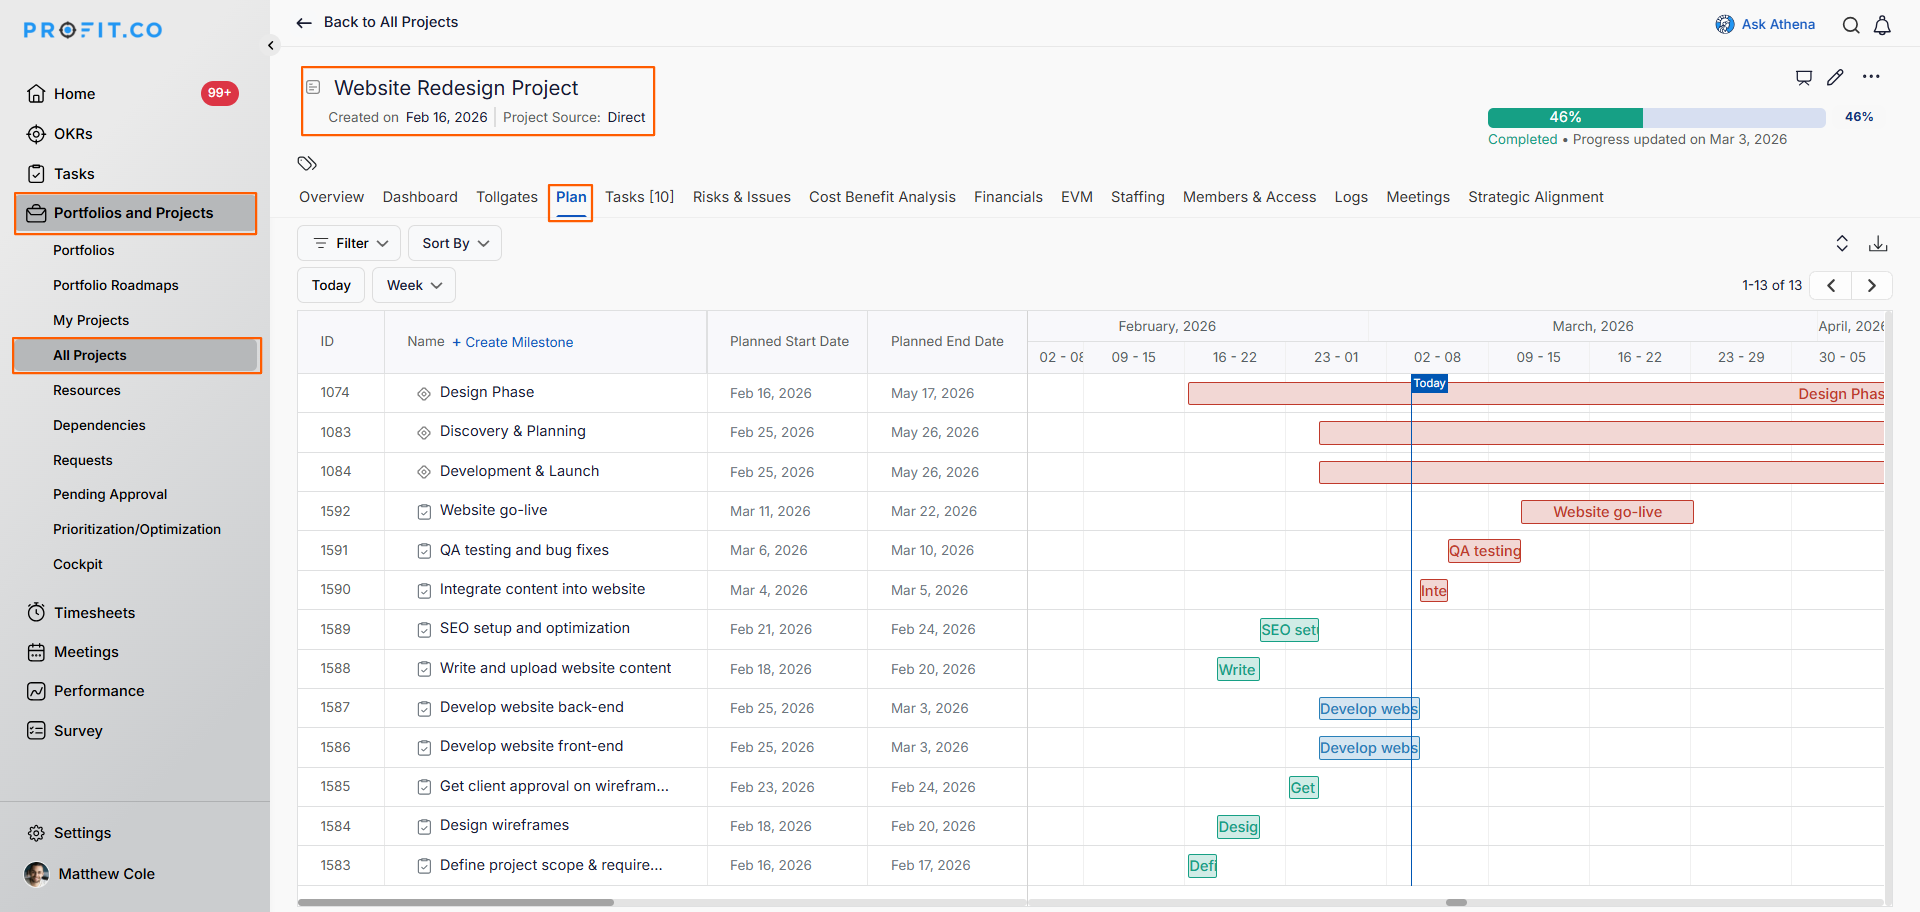Open search with the magnifier icon
Image resolution: width=1920 pixels, height=912 pixels.
pos(1851,25)
